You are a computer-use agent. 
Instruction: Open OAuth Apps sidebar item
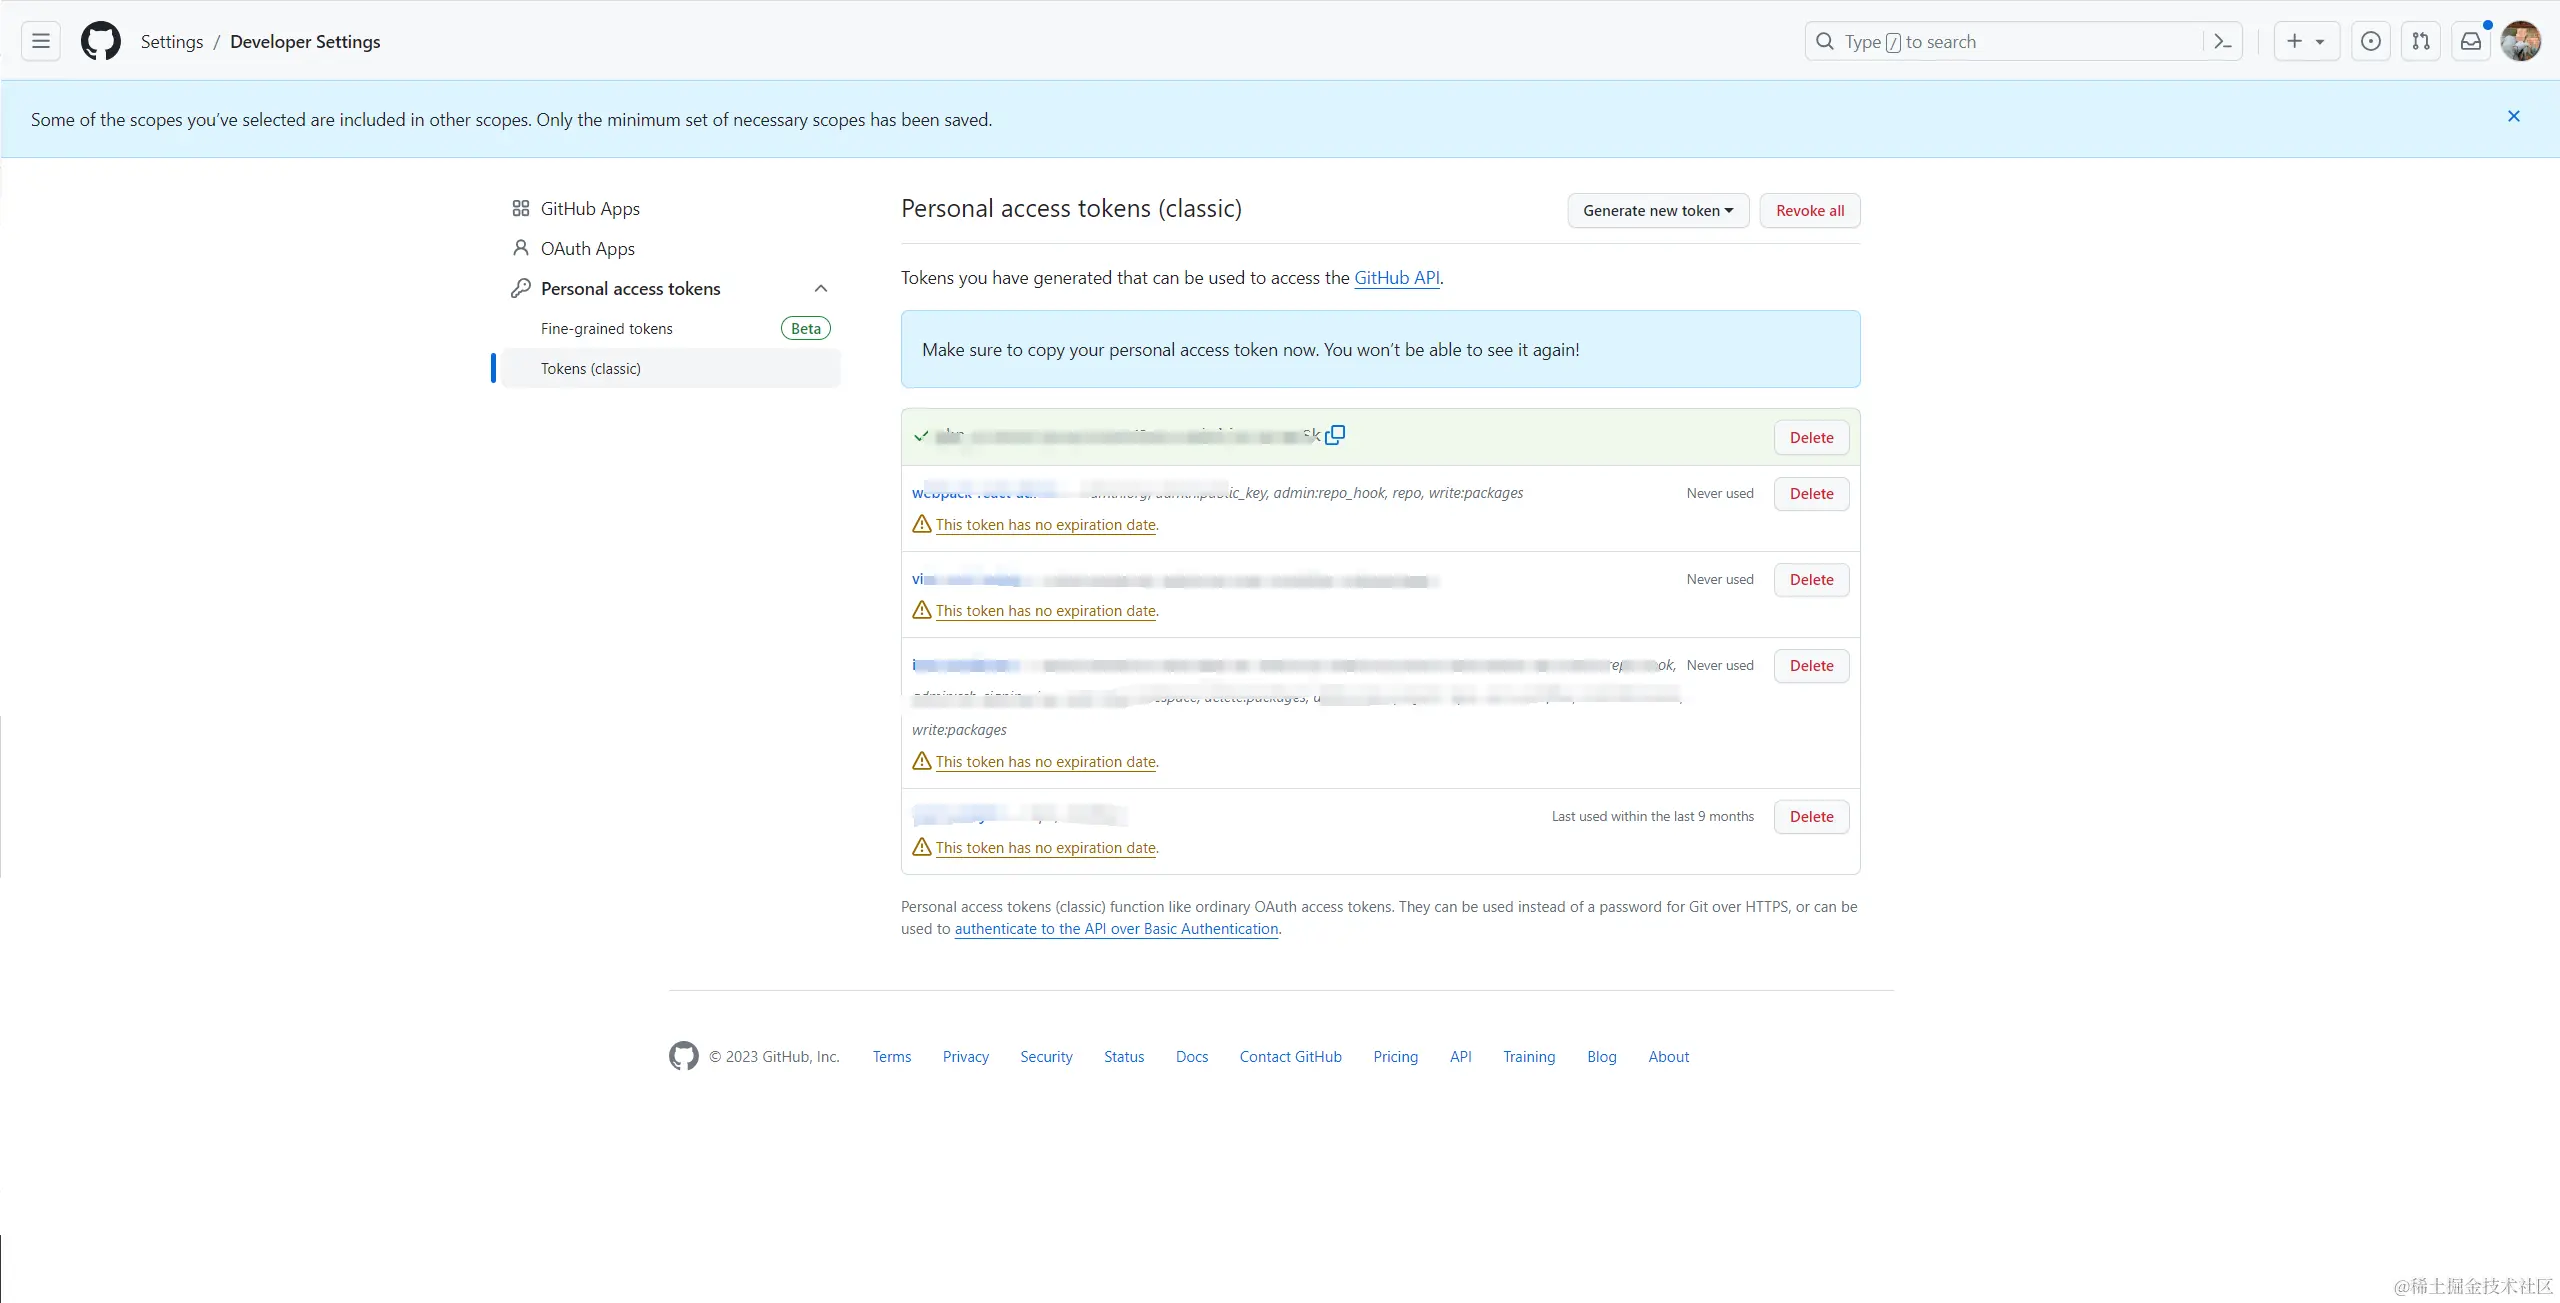[x=587, y=249]
